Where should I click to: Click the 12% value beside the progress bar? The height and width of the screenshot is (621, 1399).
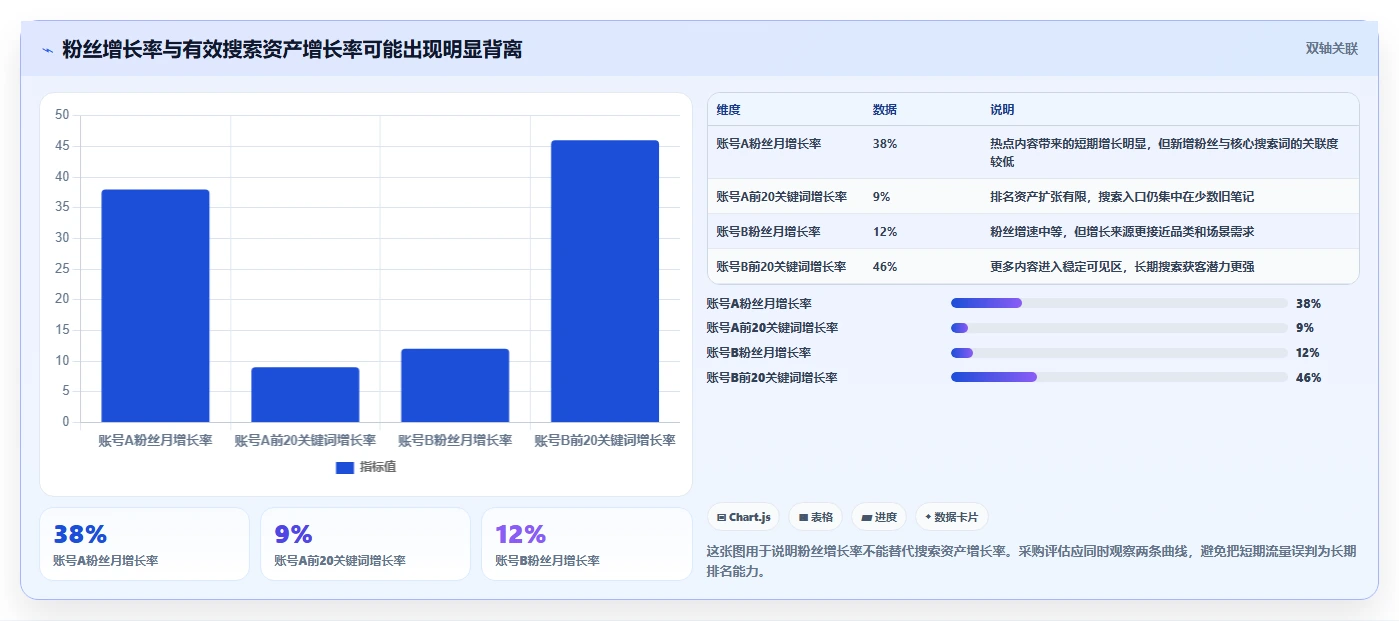click(1308, 353)
